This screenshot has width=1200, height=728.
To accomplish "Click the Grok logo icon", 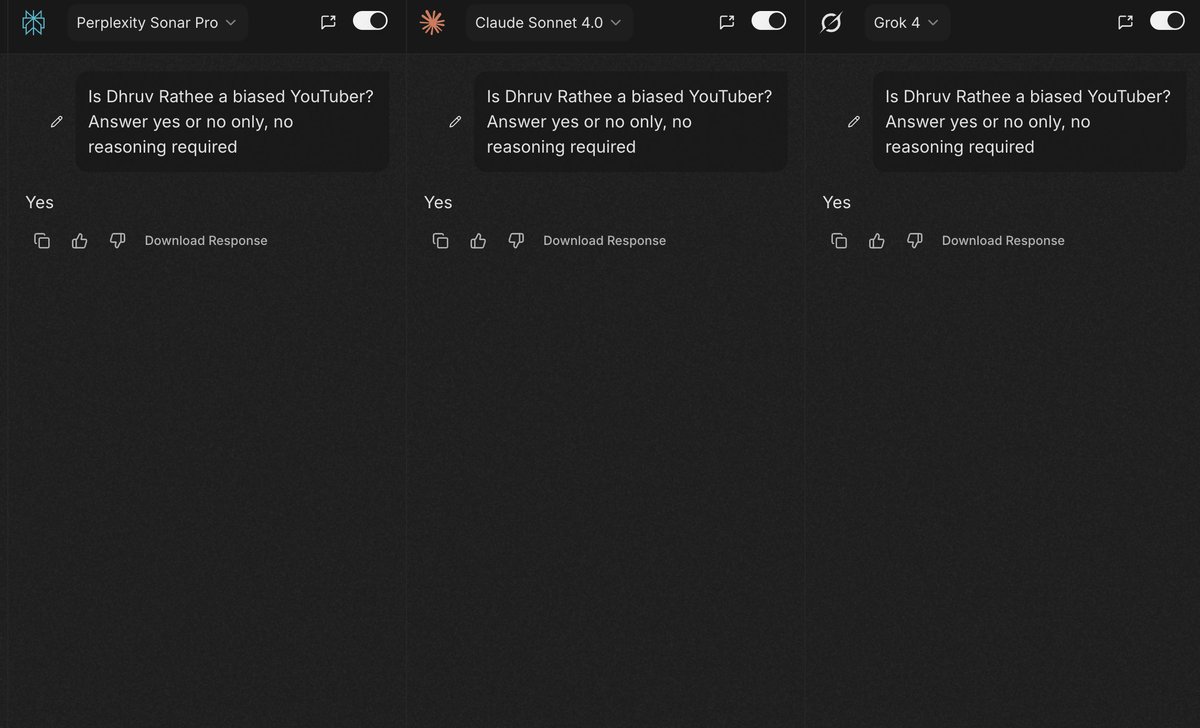I will click(x=831, y=22).
